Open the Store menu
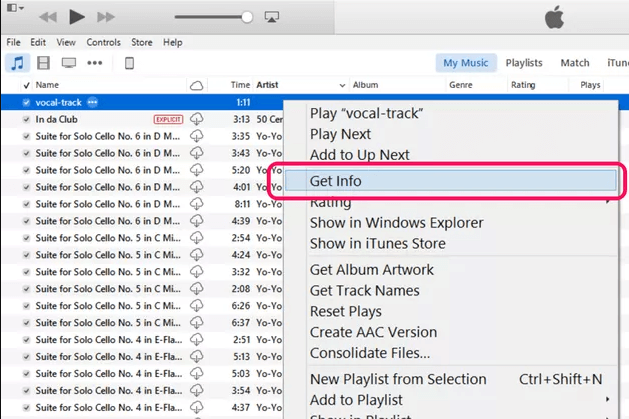629x419 pixels. click(x=142, y=42)
